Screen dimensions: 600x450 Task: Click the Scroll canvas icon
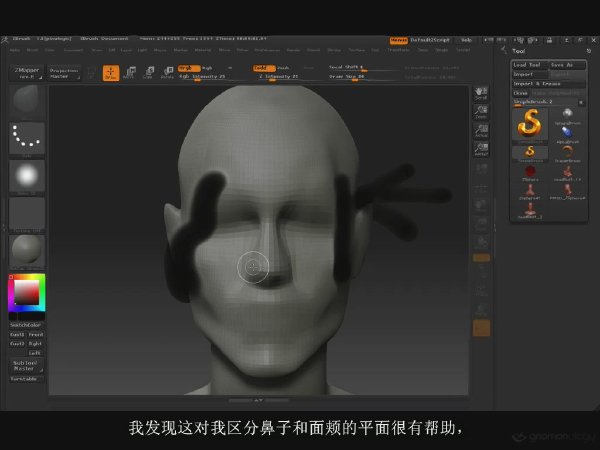[481, 93]
